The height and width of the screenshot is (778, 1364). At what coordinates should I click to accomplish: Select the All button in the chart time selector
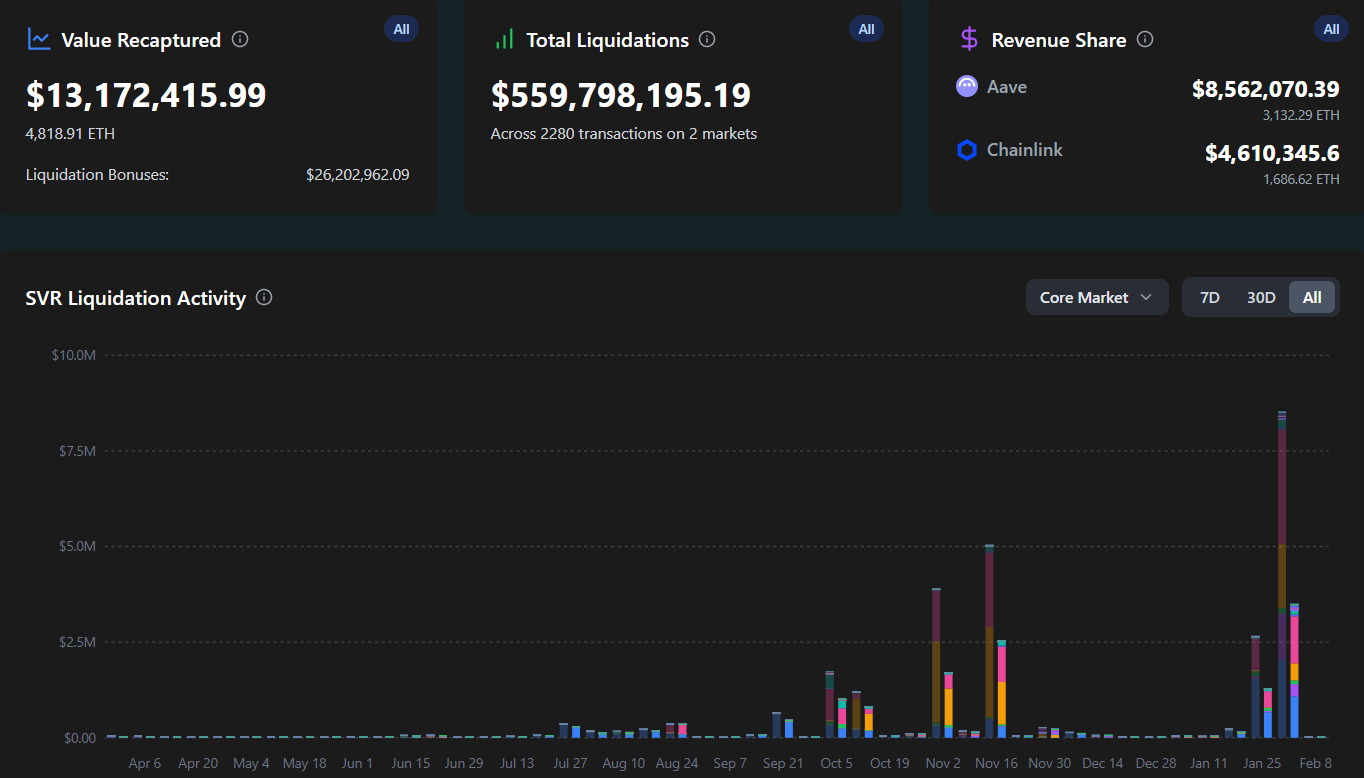click(1312, 297)
